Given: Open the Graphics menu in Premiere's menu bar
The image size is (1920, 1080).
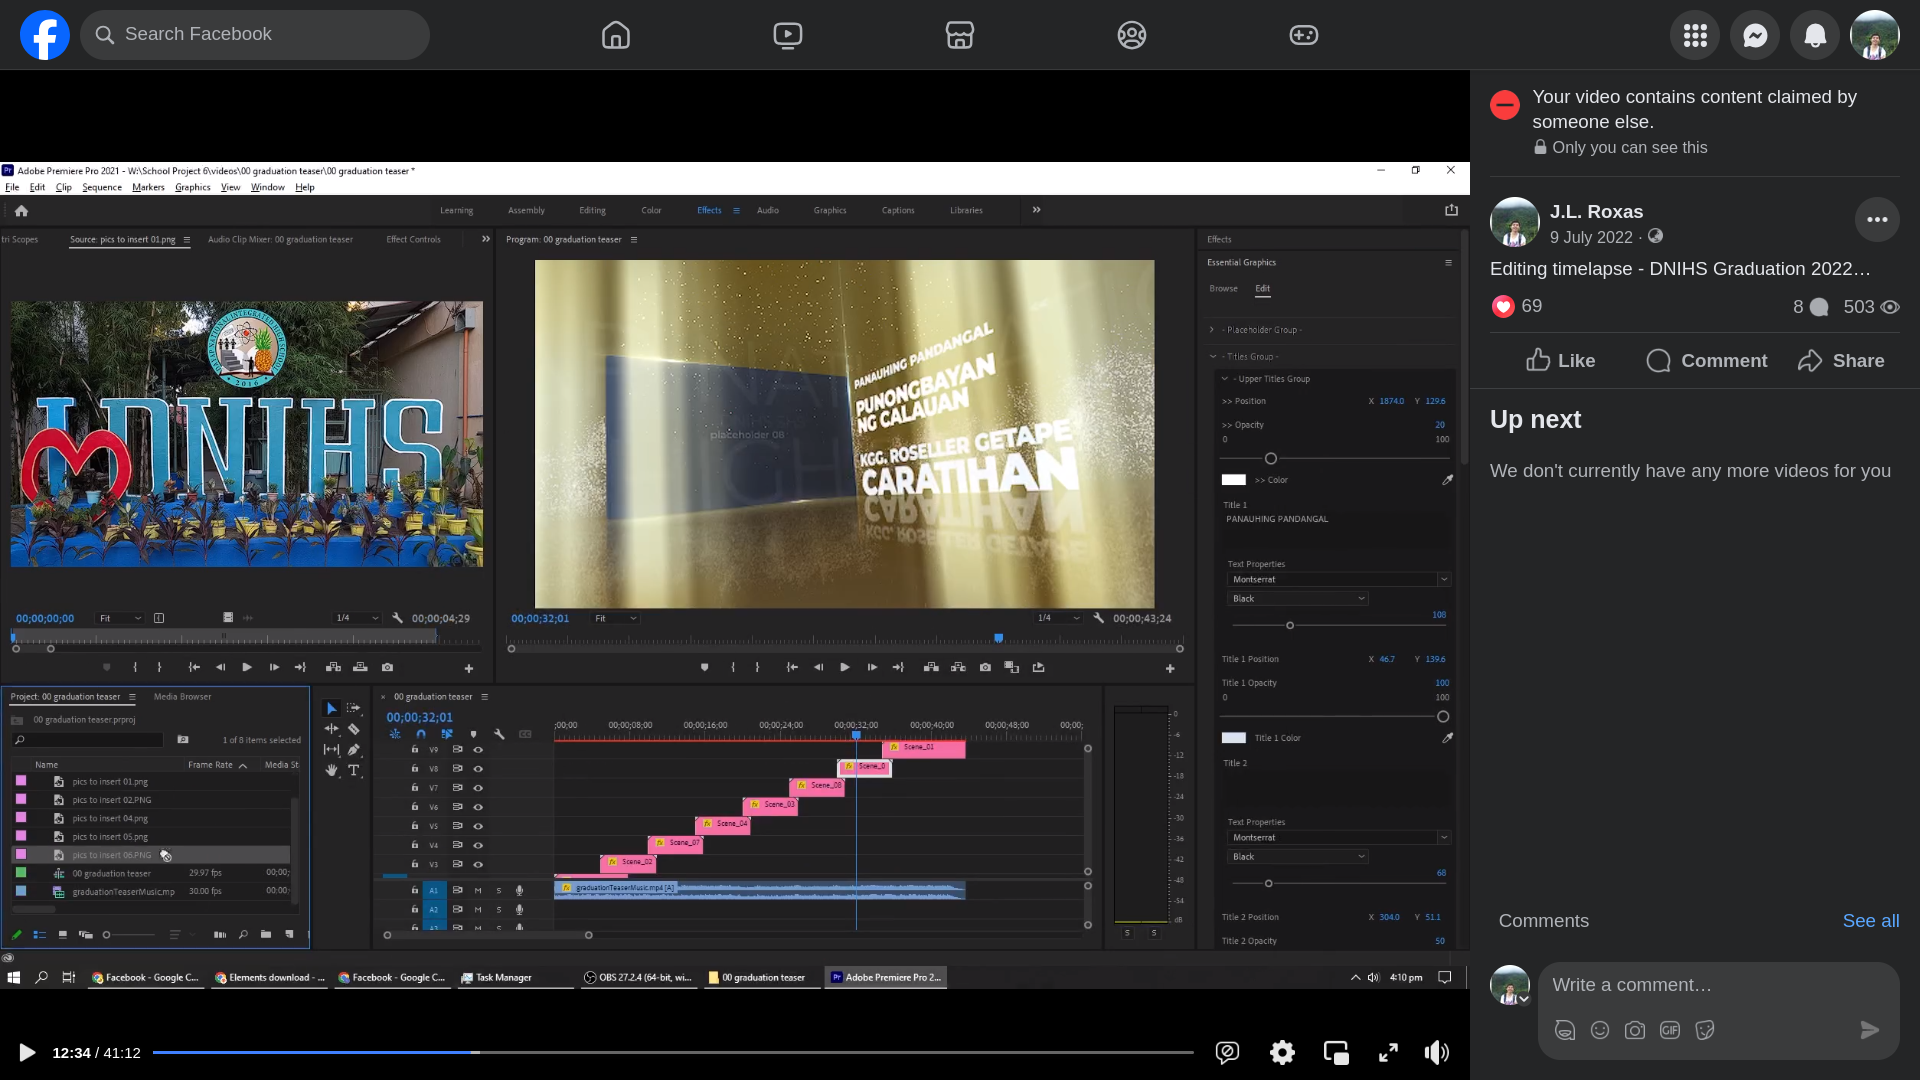Looking at the screenshot, I should (193, 187).
